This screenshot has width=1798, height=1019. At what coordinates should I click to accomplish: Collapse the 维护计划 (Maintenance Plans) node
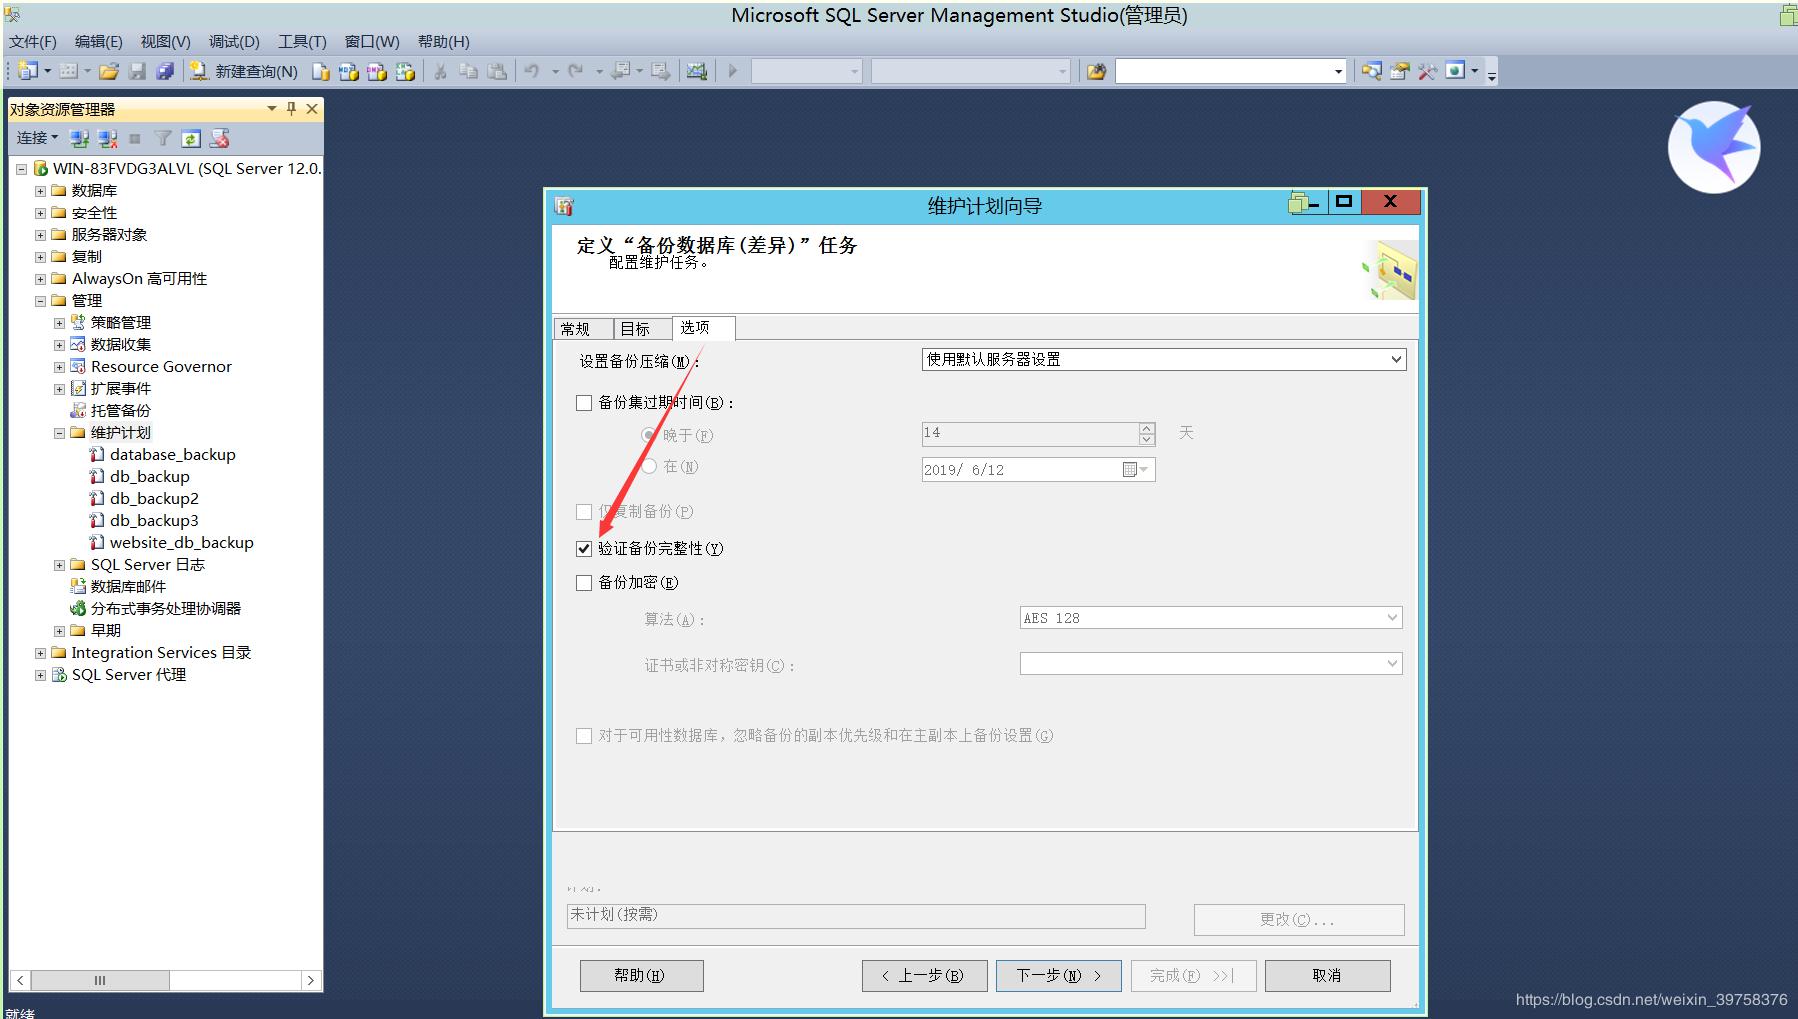[60, 432]
